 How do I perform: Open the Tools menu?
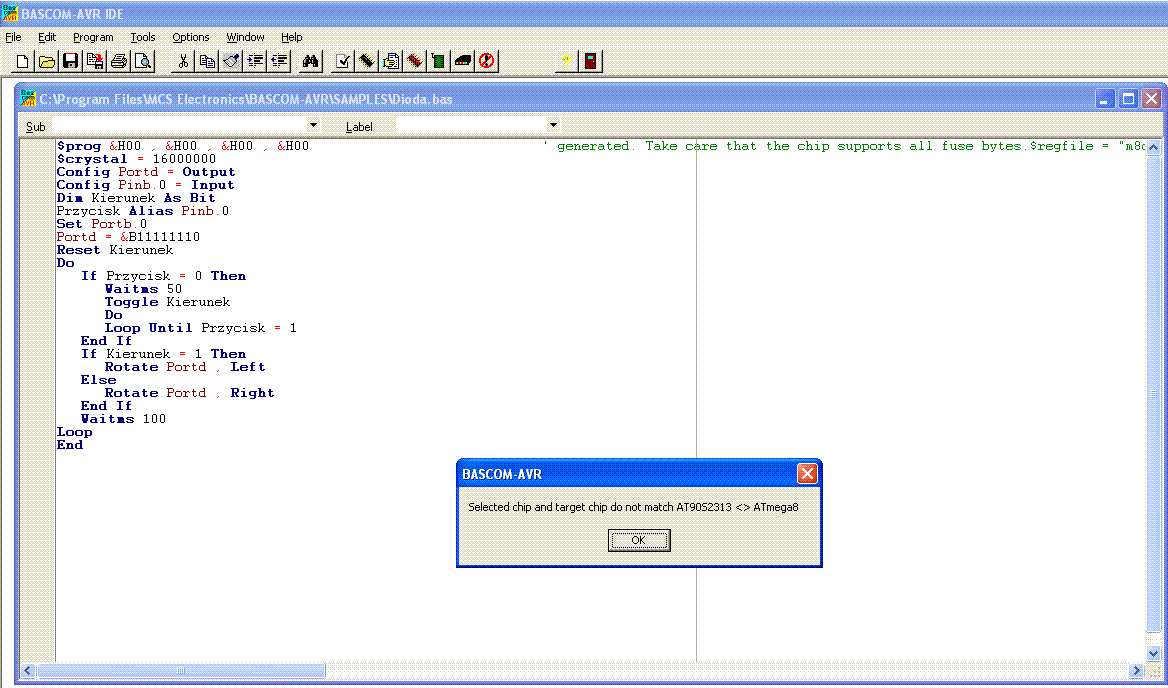[x=143, y=37]
